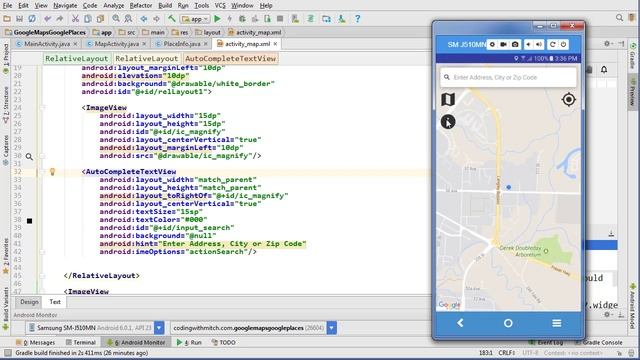Open the VCS menu

point(220,6)
